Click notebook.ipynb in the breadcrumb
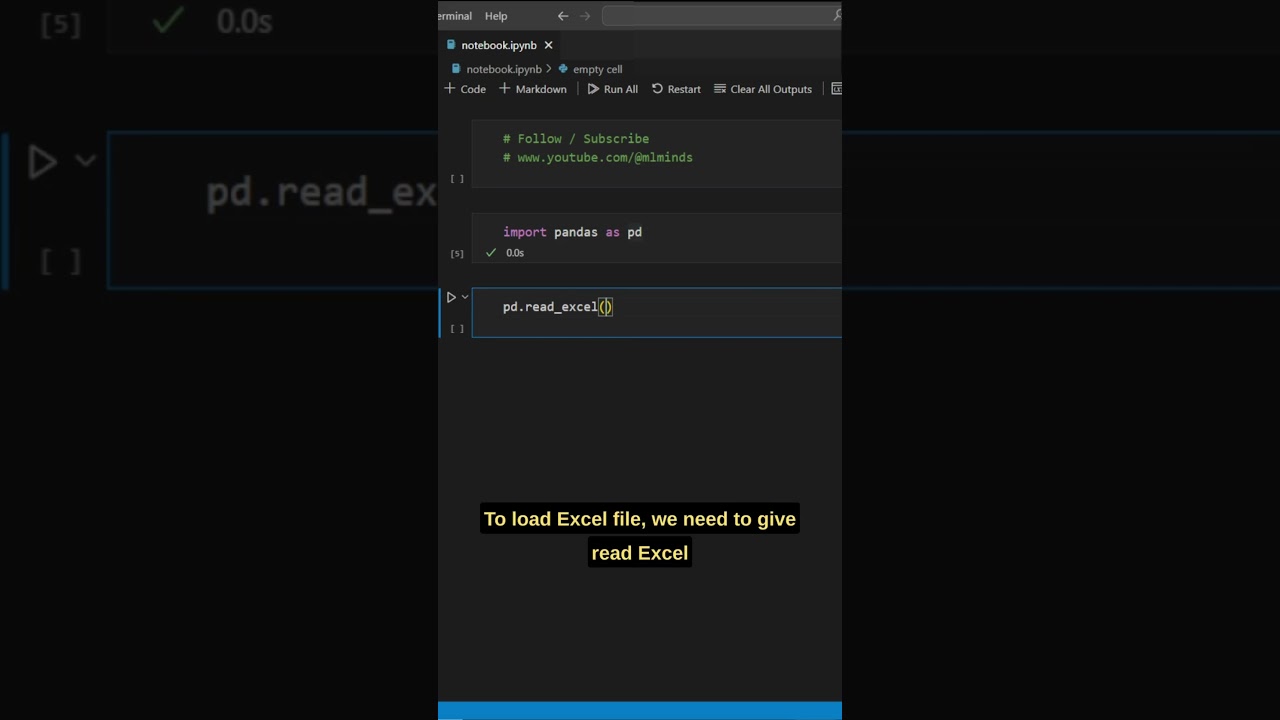Image resolution: width=1280 pixels, height=720 pixels. click(504, 69)
